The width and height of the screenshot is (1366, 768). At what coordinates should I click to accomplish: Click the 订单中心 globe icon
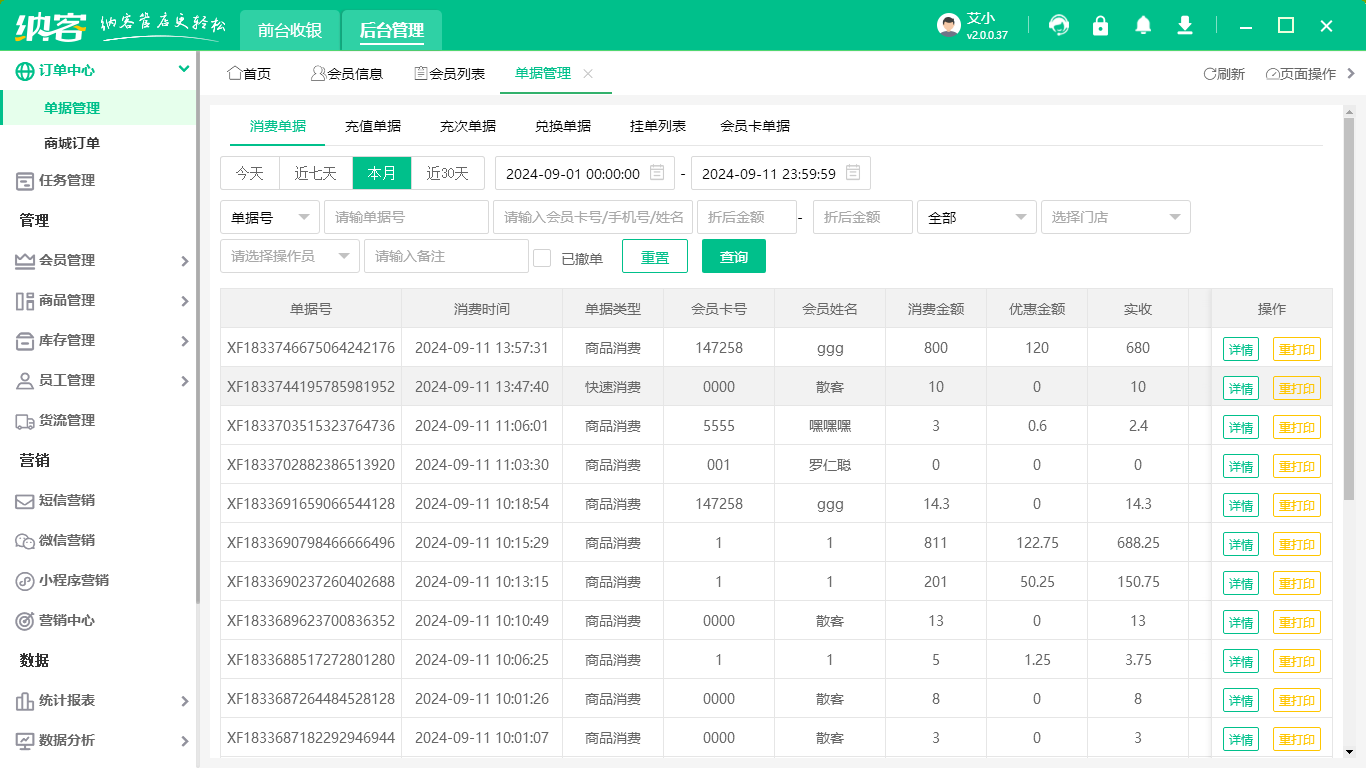(25, 70)
